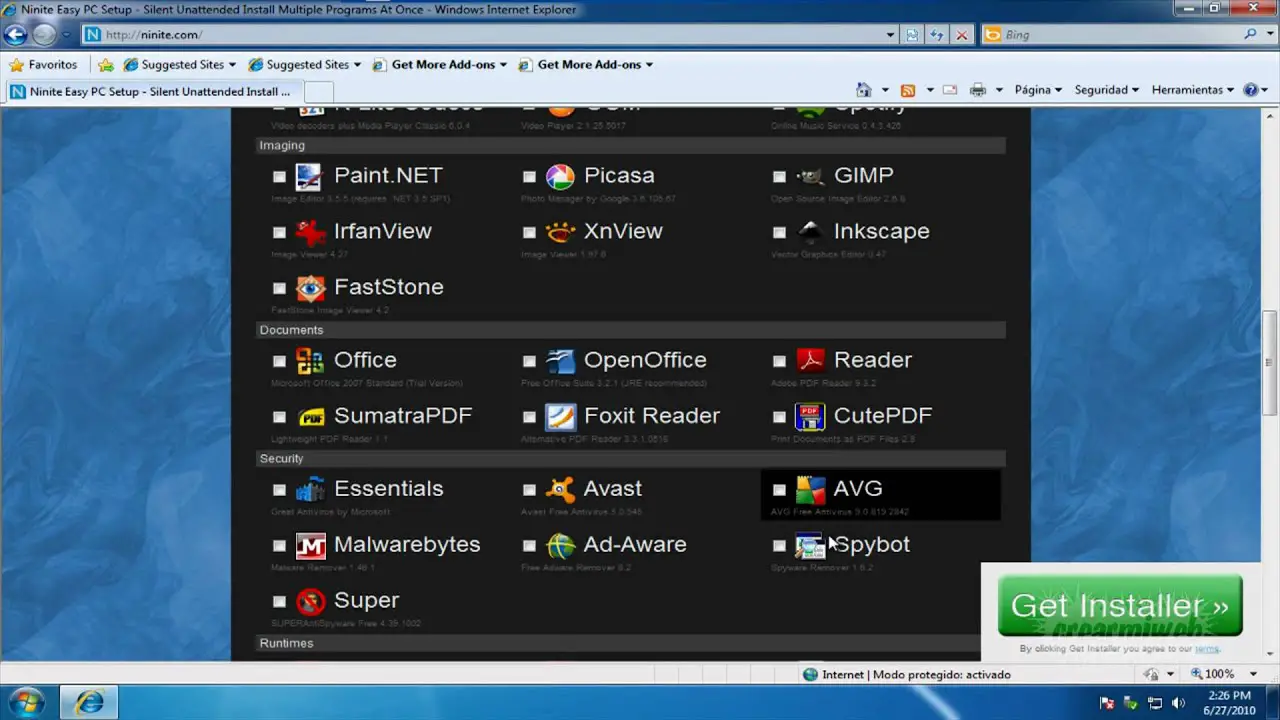Screen dimensions: 1280x720
Task: Open the Herramientas dropdown menu
Action: pos(1193,89)
